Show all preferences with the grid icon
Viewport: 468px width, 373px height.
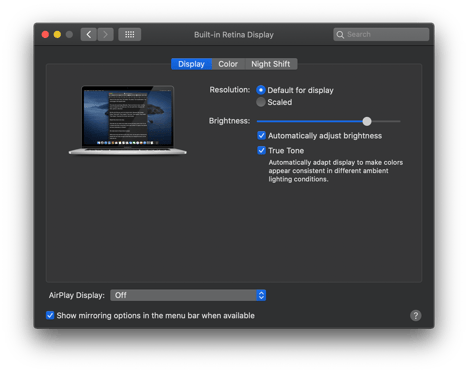[130, 34]
